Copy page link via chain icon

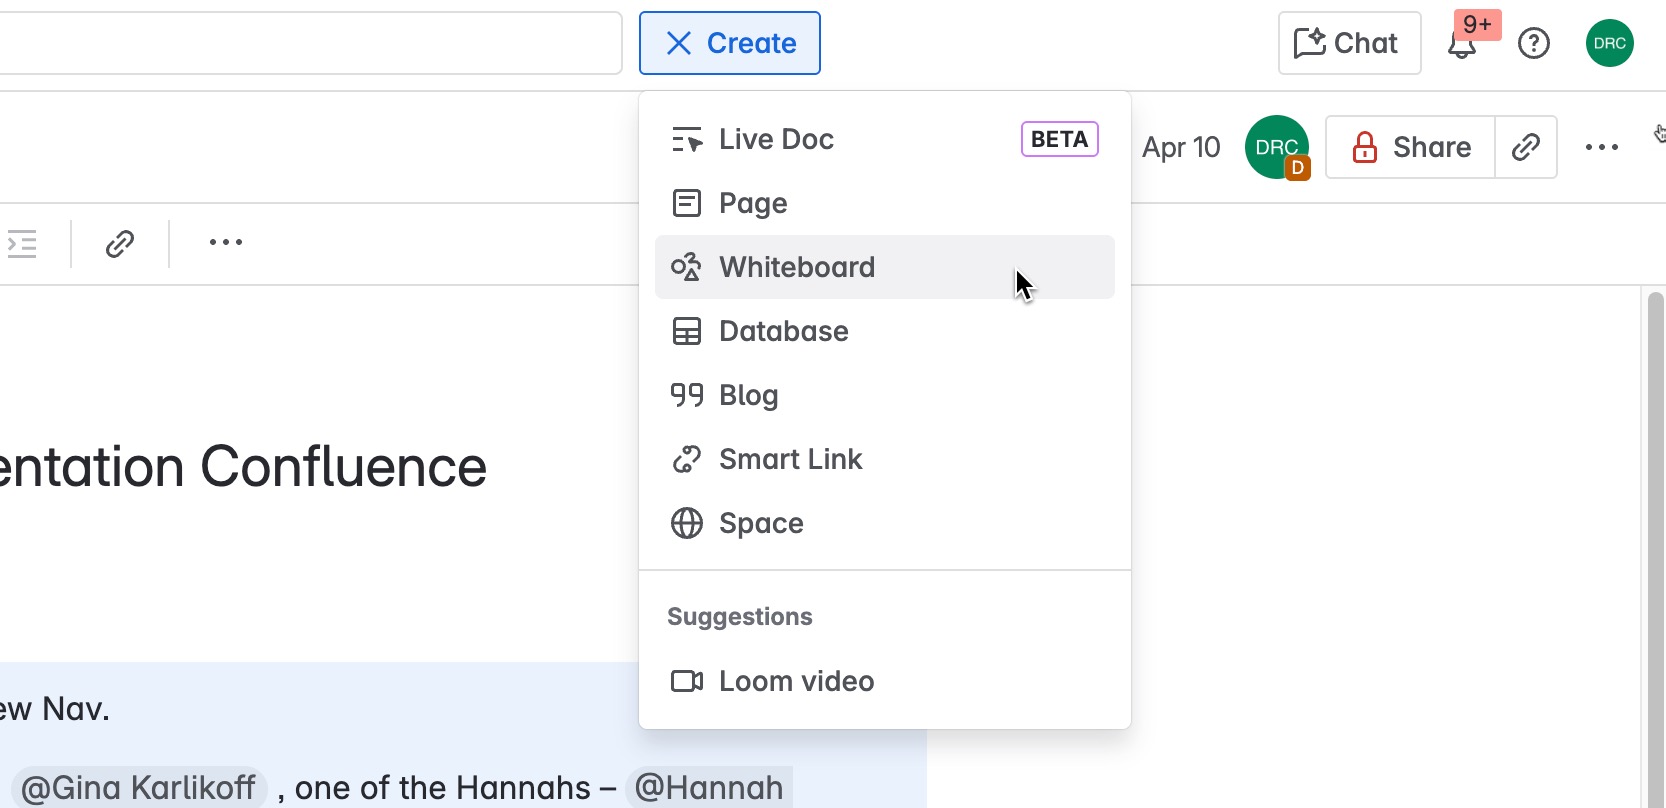[1525, 148]
